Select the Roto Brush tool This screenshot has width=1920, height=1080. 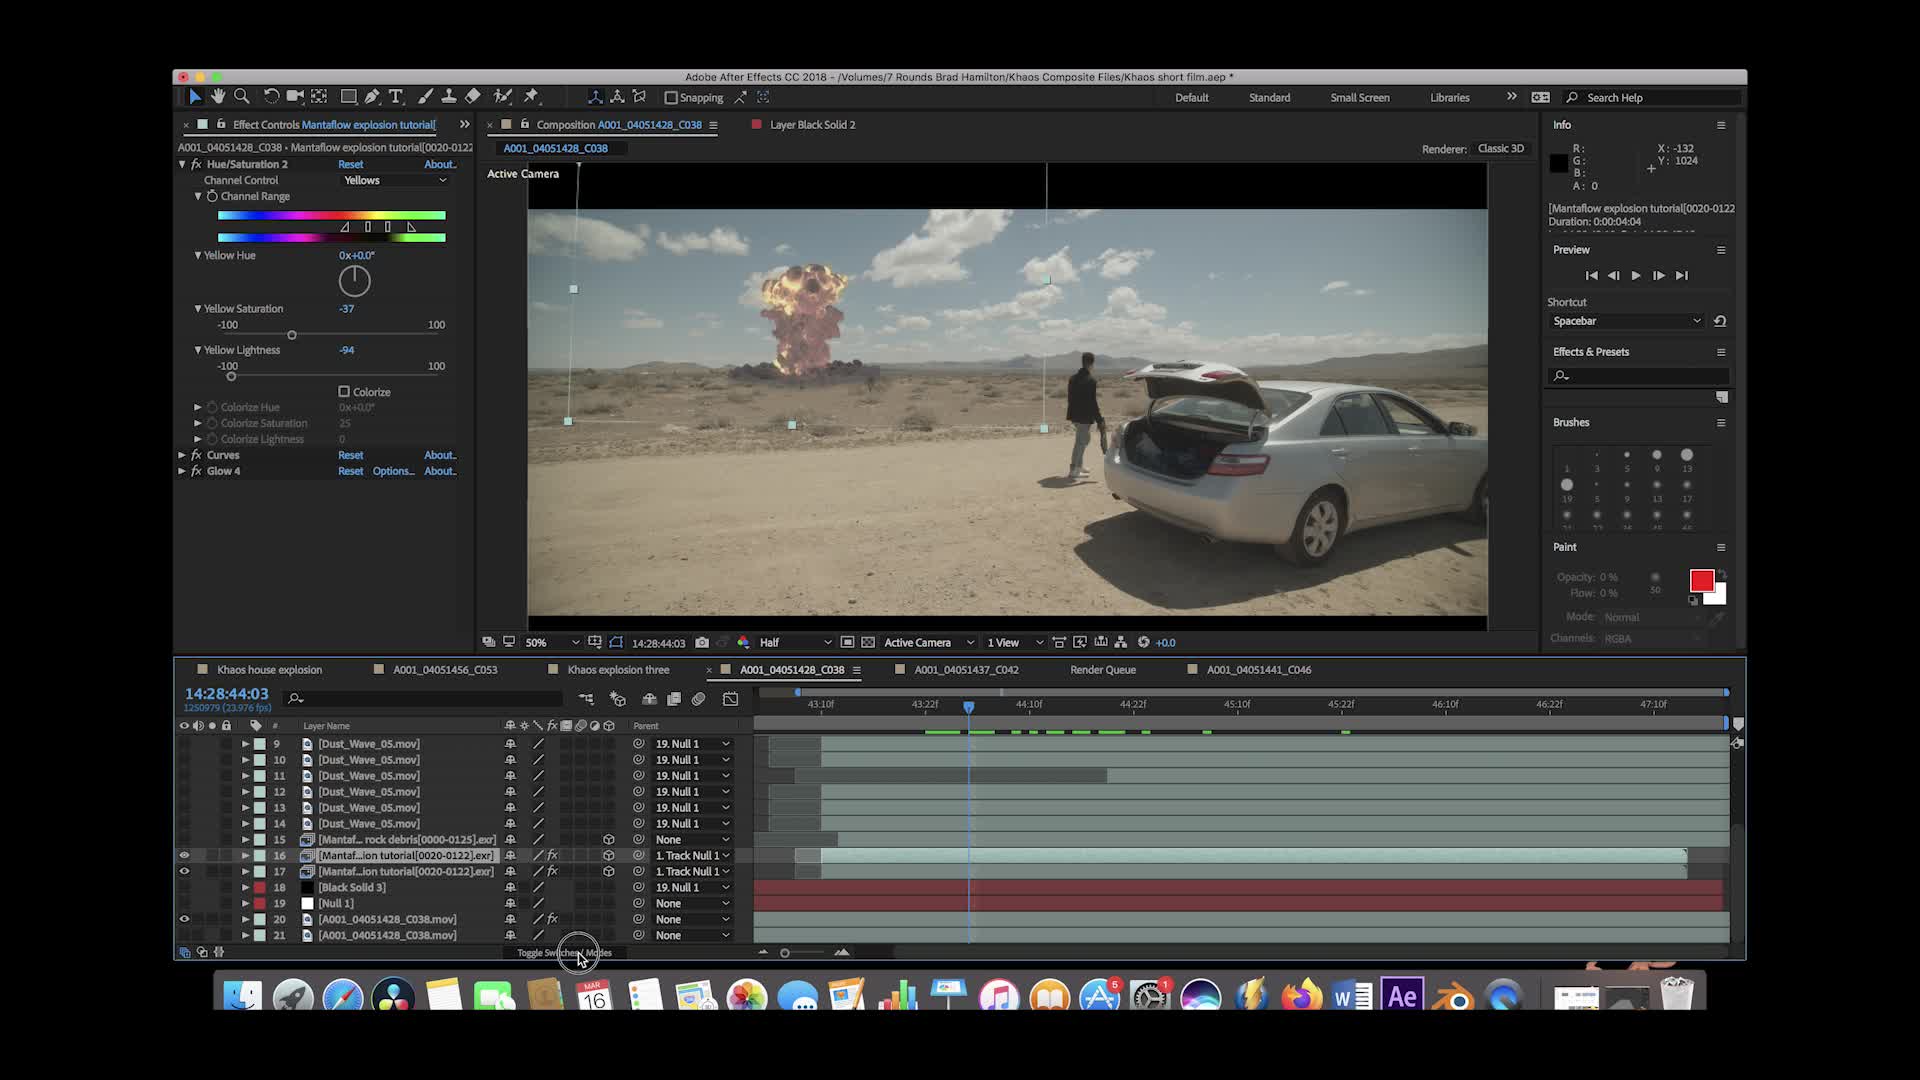pos(502,96)
